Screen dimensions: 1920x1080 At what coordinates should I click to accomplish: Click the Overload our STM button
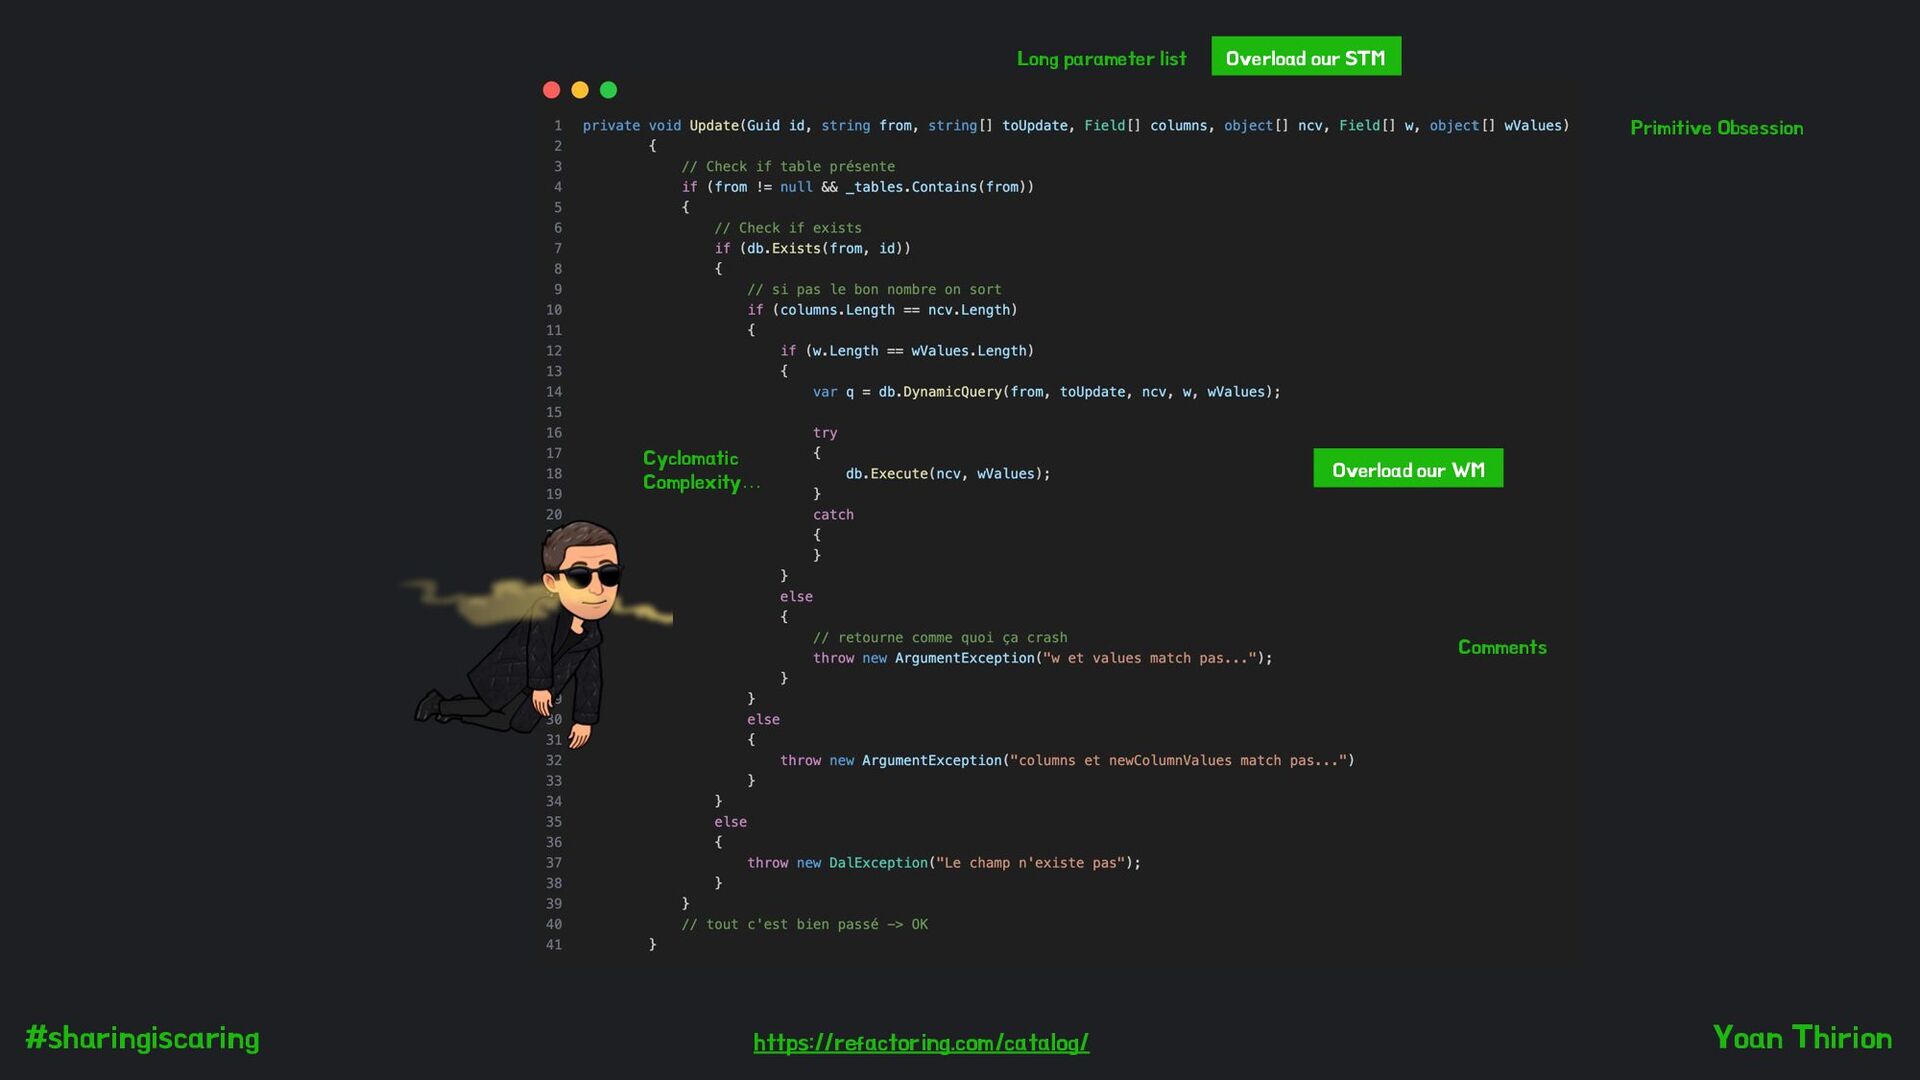pyautogui.click(x=1305, y=58)
